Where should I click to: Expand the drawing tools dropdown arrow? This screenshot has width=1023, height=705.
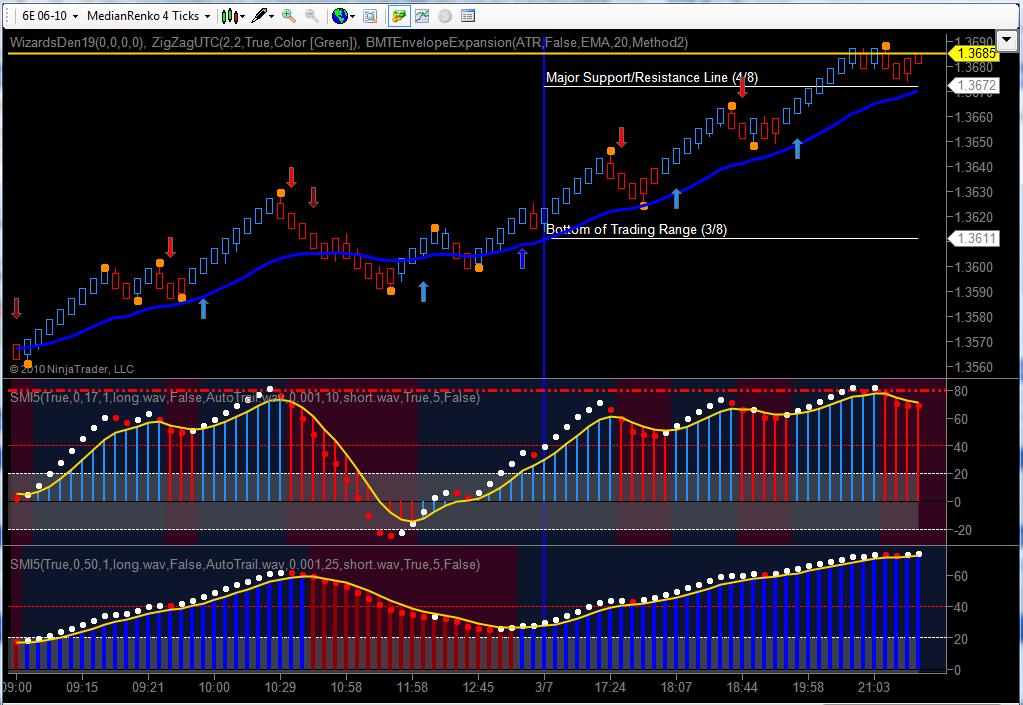point(271,16)
